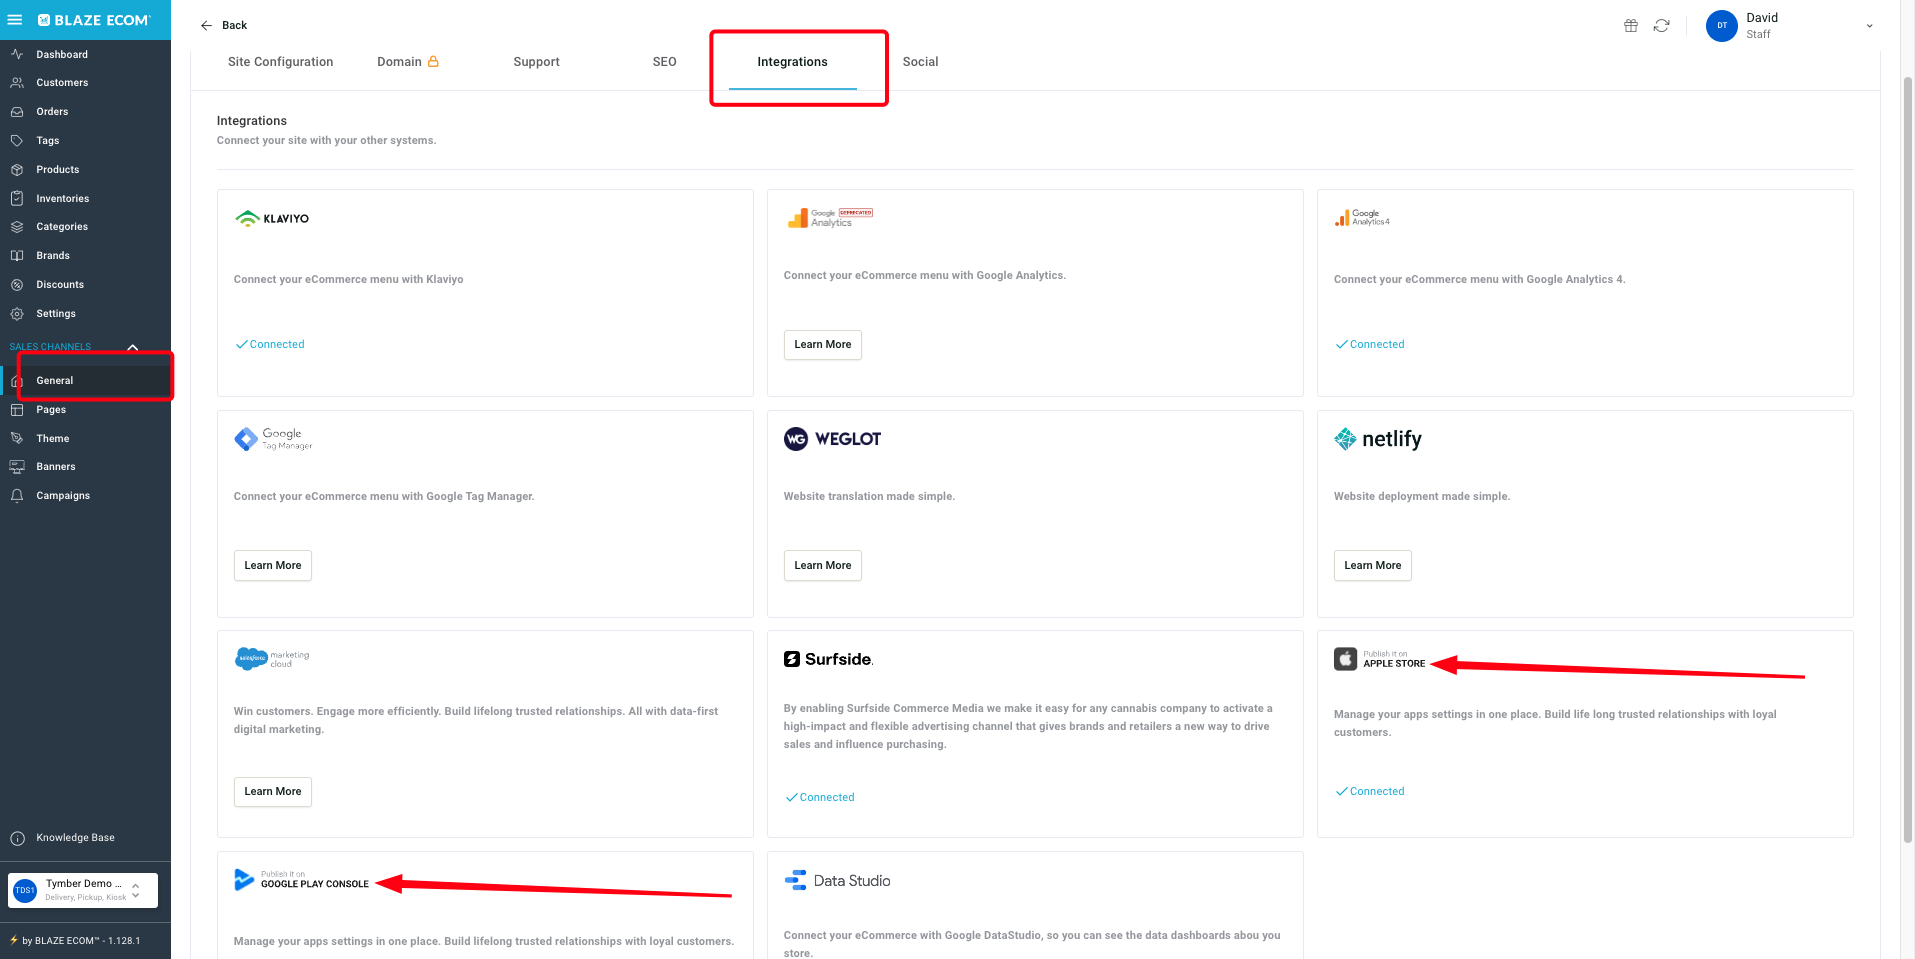This screenshot has width=1915, height=959.
Task: Switch to the Social tab
Action: (x=920, y=61)
